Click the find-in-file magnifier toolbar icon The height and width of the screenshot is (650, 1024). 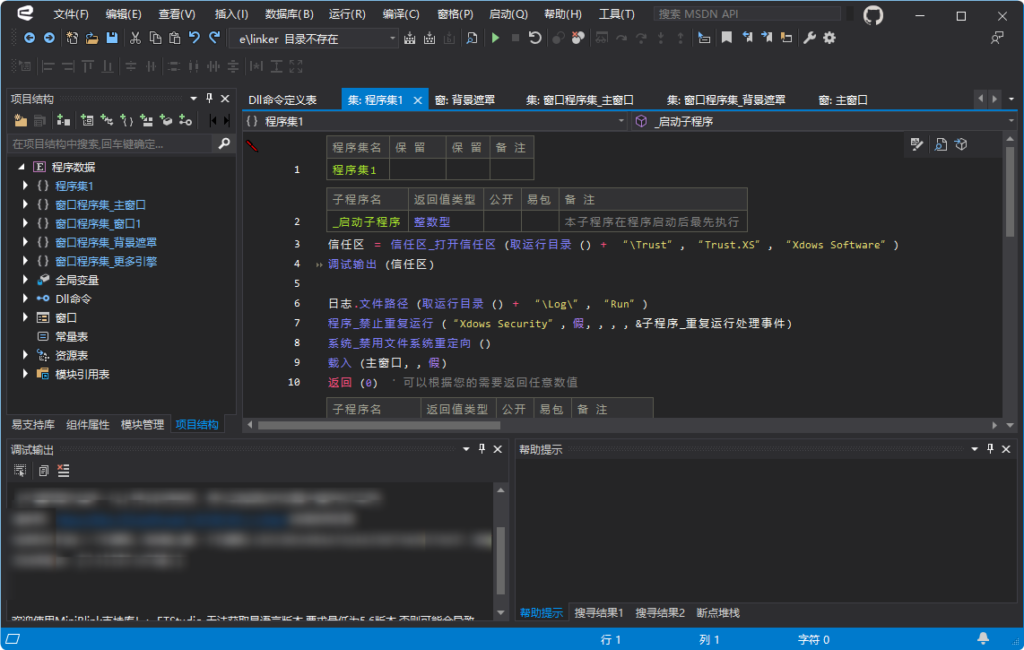coord(472,39)
